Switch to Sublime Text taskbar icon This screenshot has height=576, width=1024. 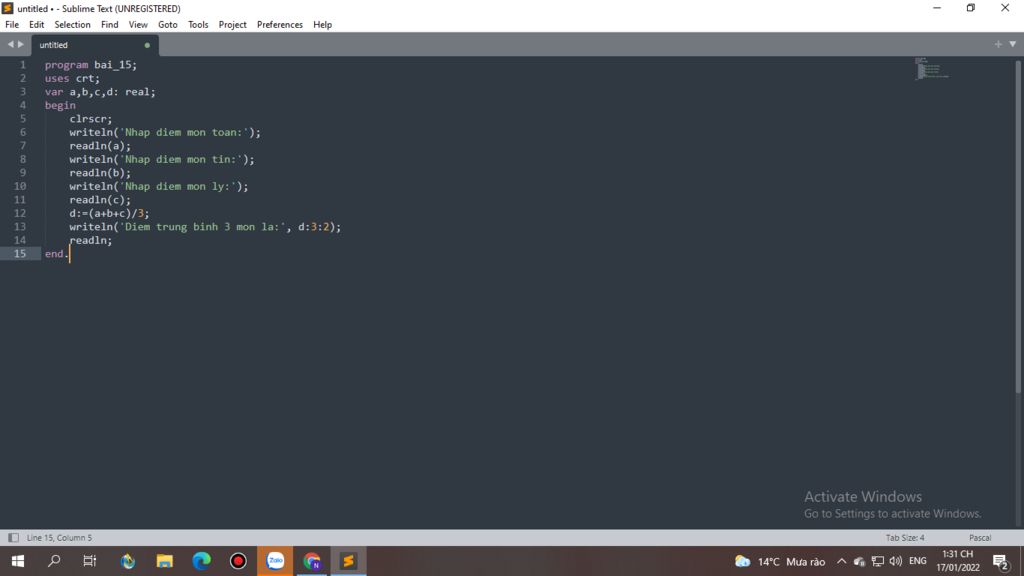348,561
